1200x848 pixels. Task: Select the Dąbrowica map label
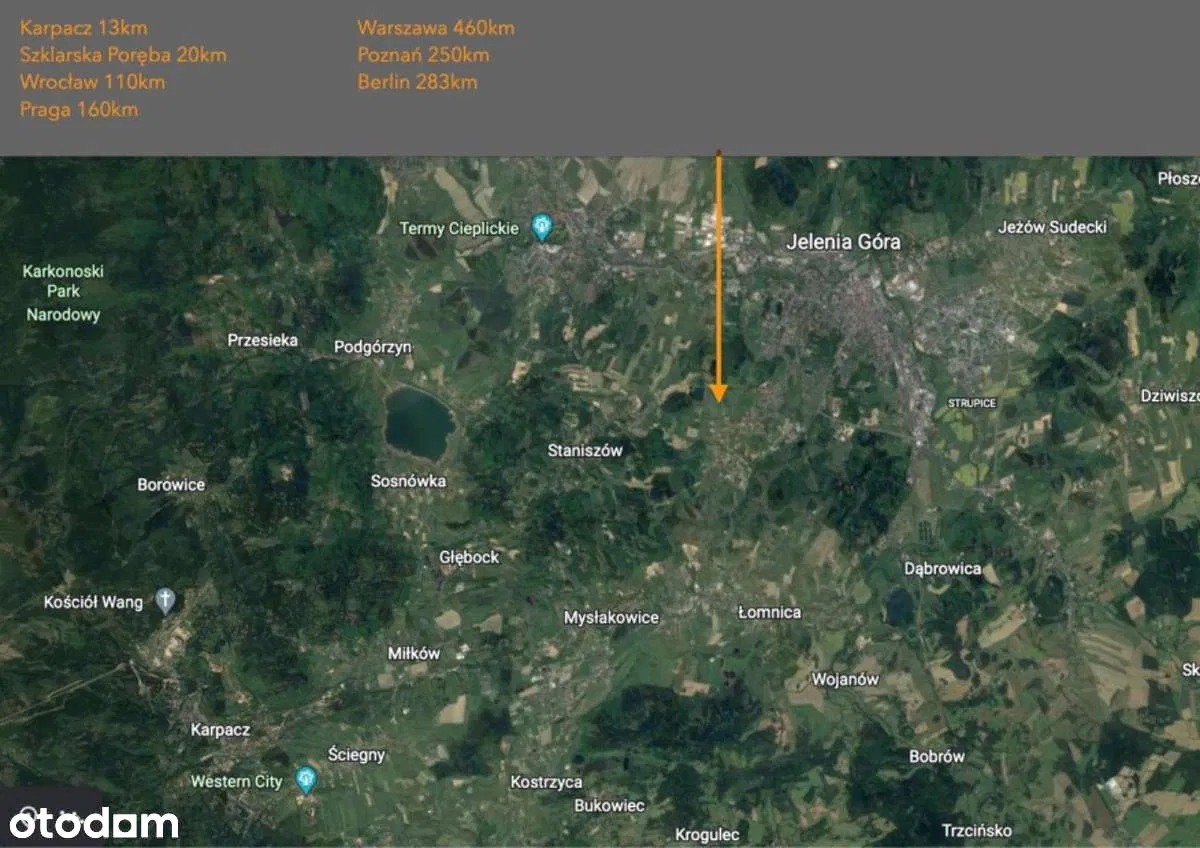point(942,568)
